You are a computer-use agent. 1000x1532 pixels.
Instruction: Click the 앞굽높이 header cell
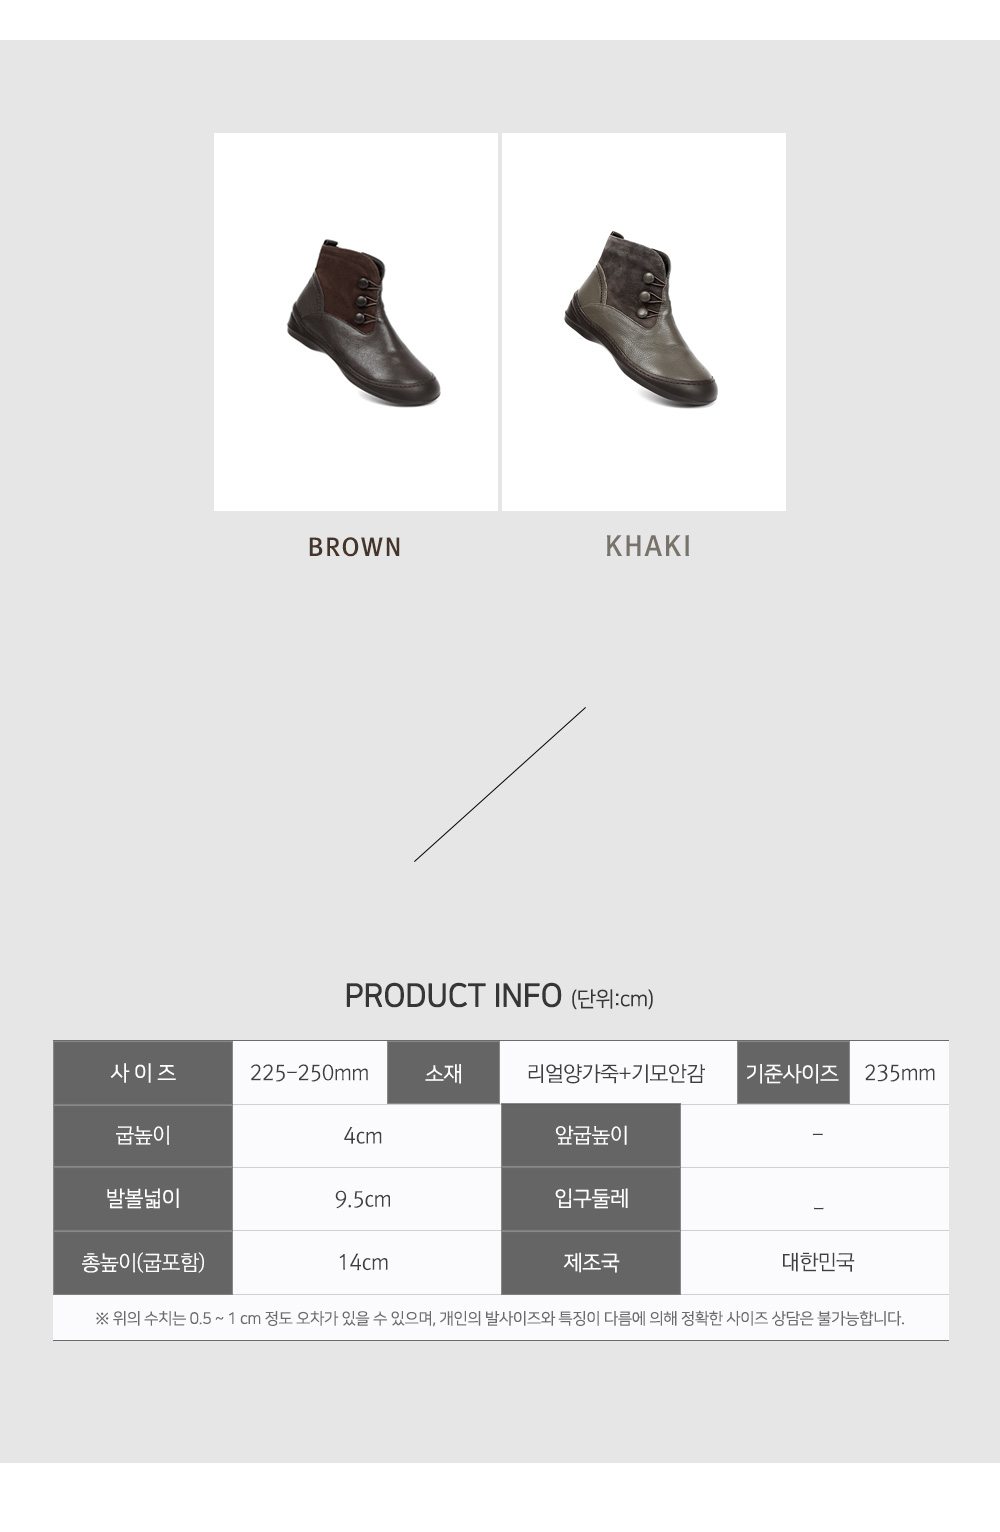591,1136
